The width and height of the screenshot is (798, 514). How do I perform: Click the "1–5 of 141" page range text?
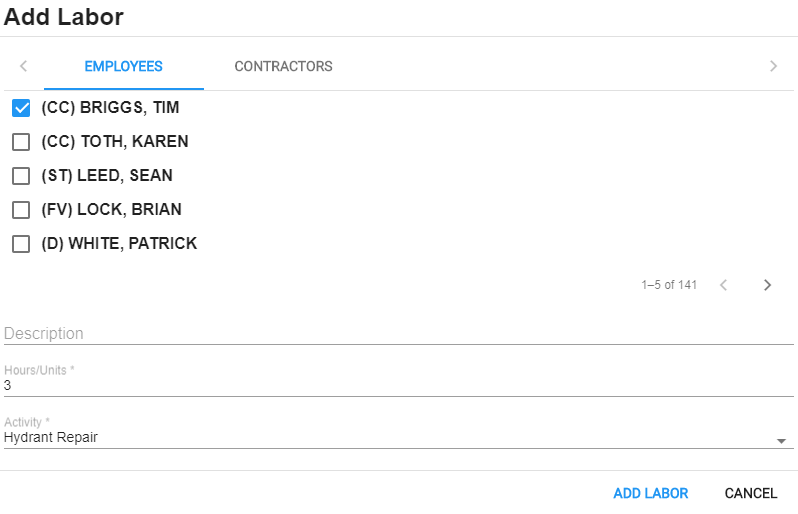point(669,285)
